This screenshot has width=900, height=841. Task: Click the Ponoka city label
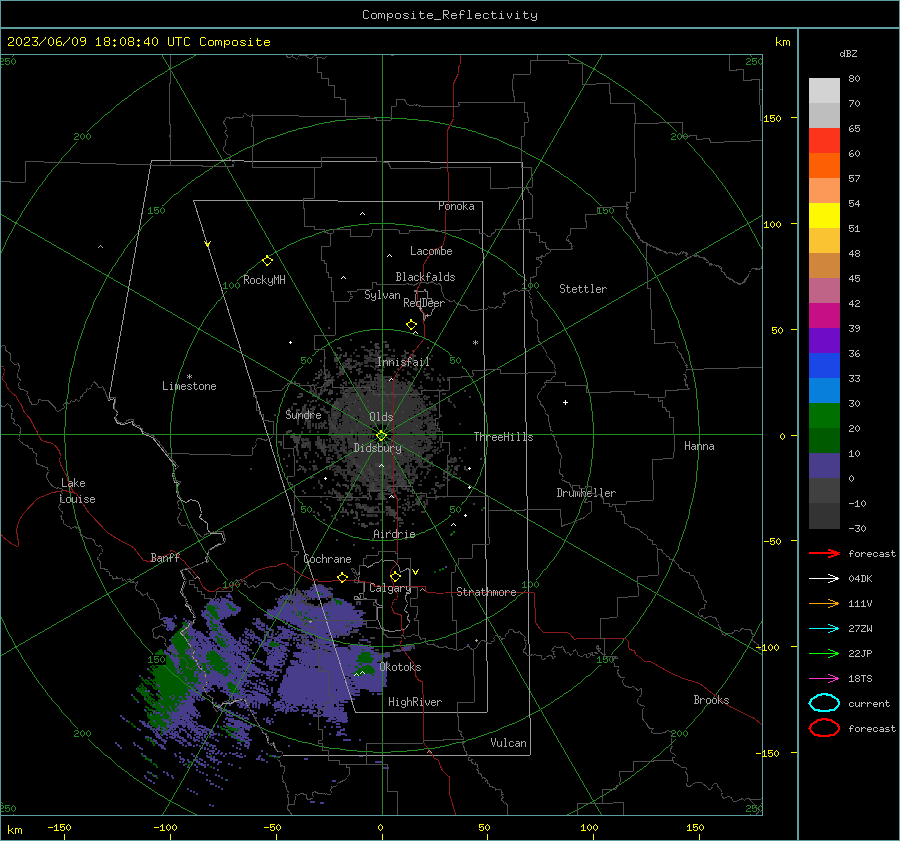(456, 206)
